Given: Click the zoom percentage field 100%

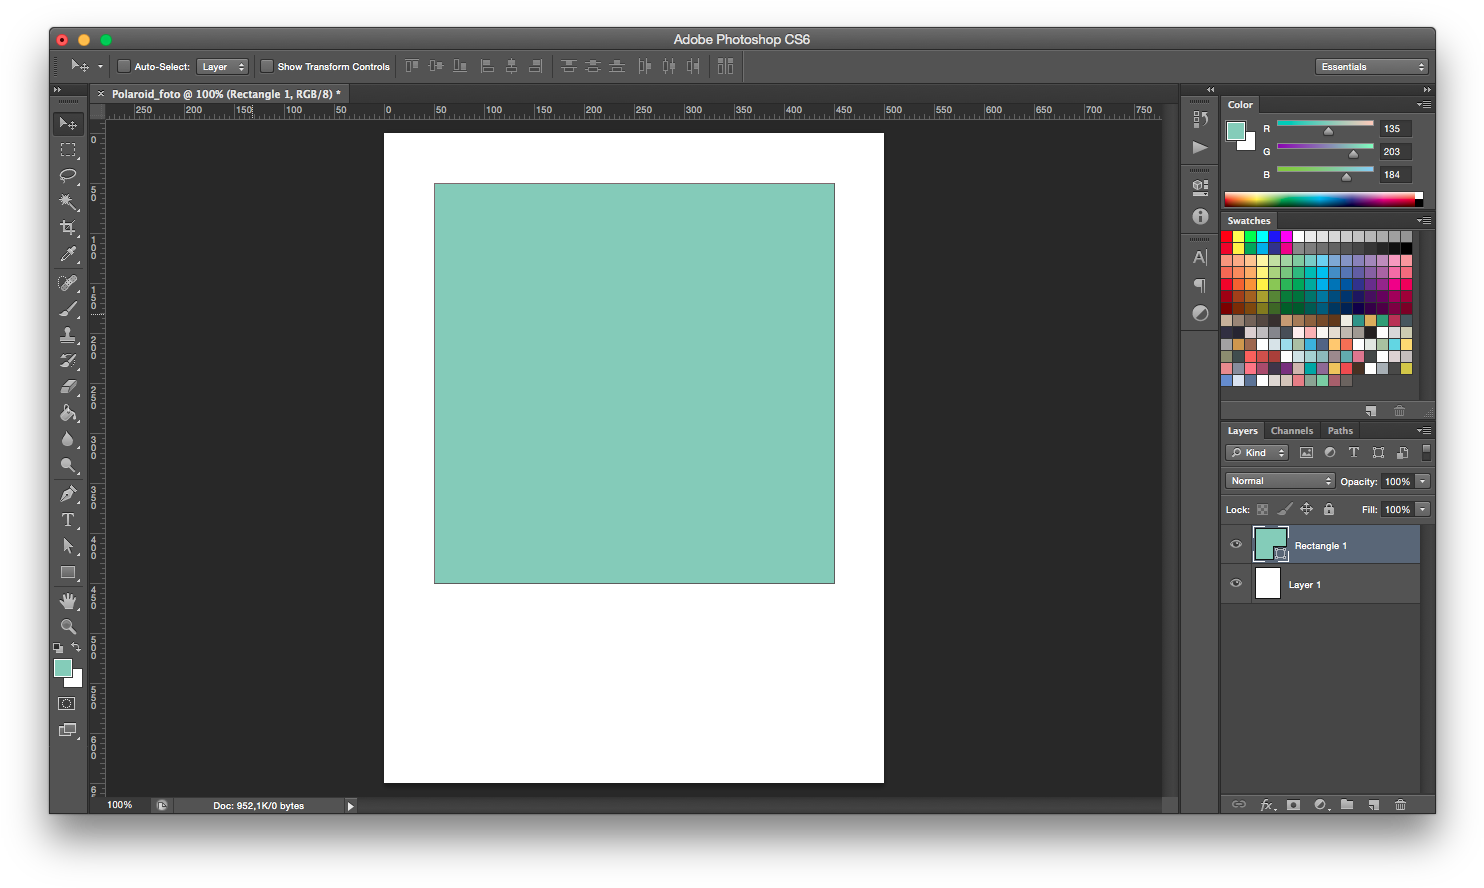Looking at the screenshot, I should 120,805.
